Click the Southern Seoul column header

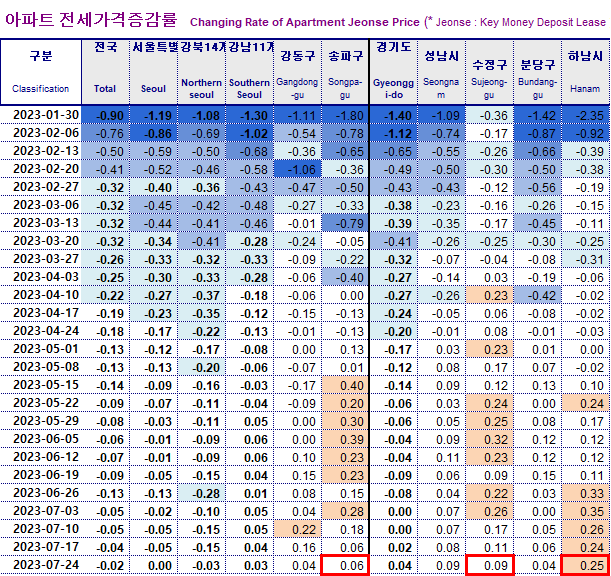click(x=249, y=72)
